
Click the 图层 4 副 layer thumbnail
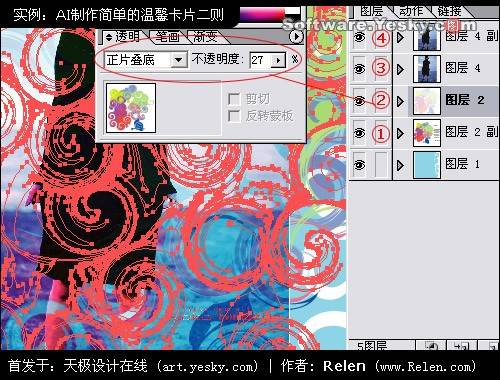(427, 38)
